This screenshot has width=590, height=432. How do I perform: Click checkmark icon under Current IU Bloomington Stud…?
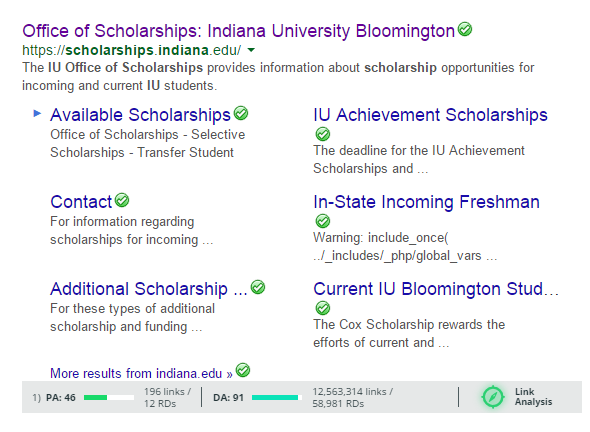(322, 308)
